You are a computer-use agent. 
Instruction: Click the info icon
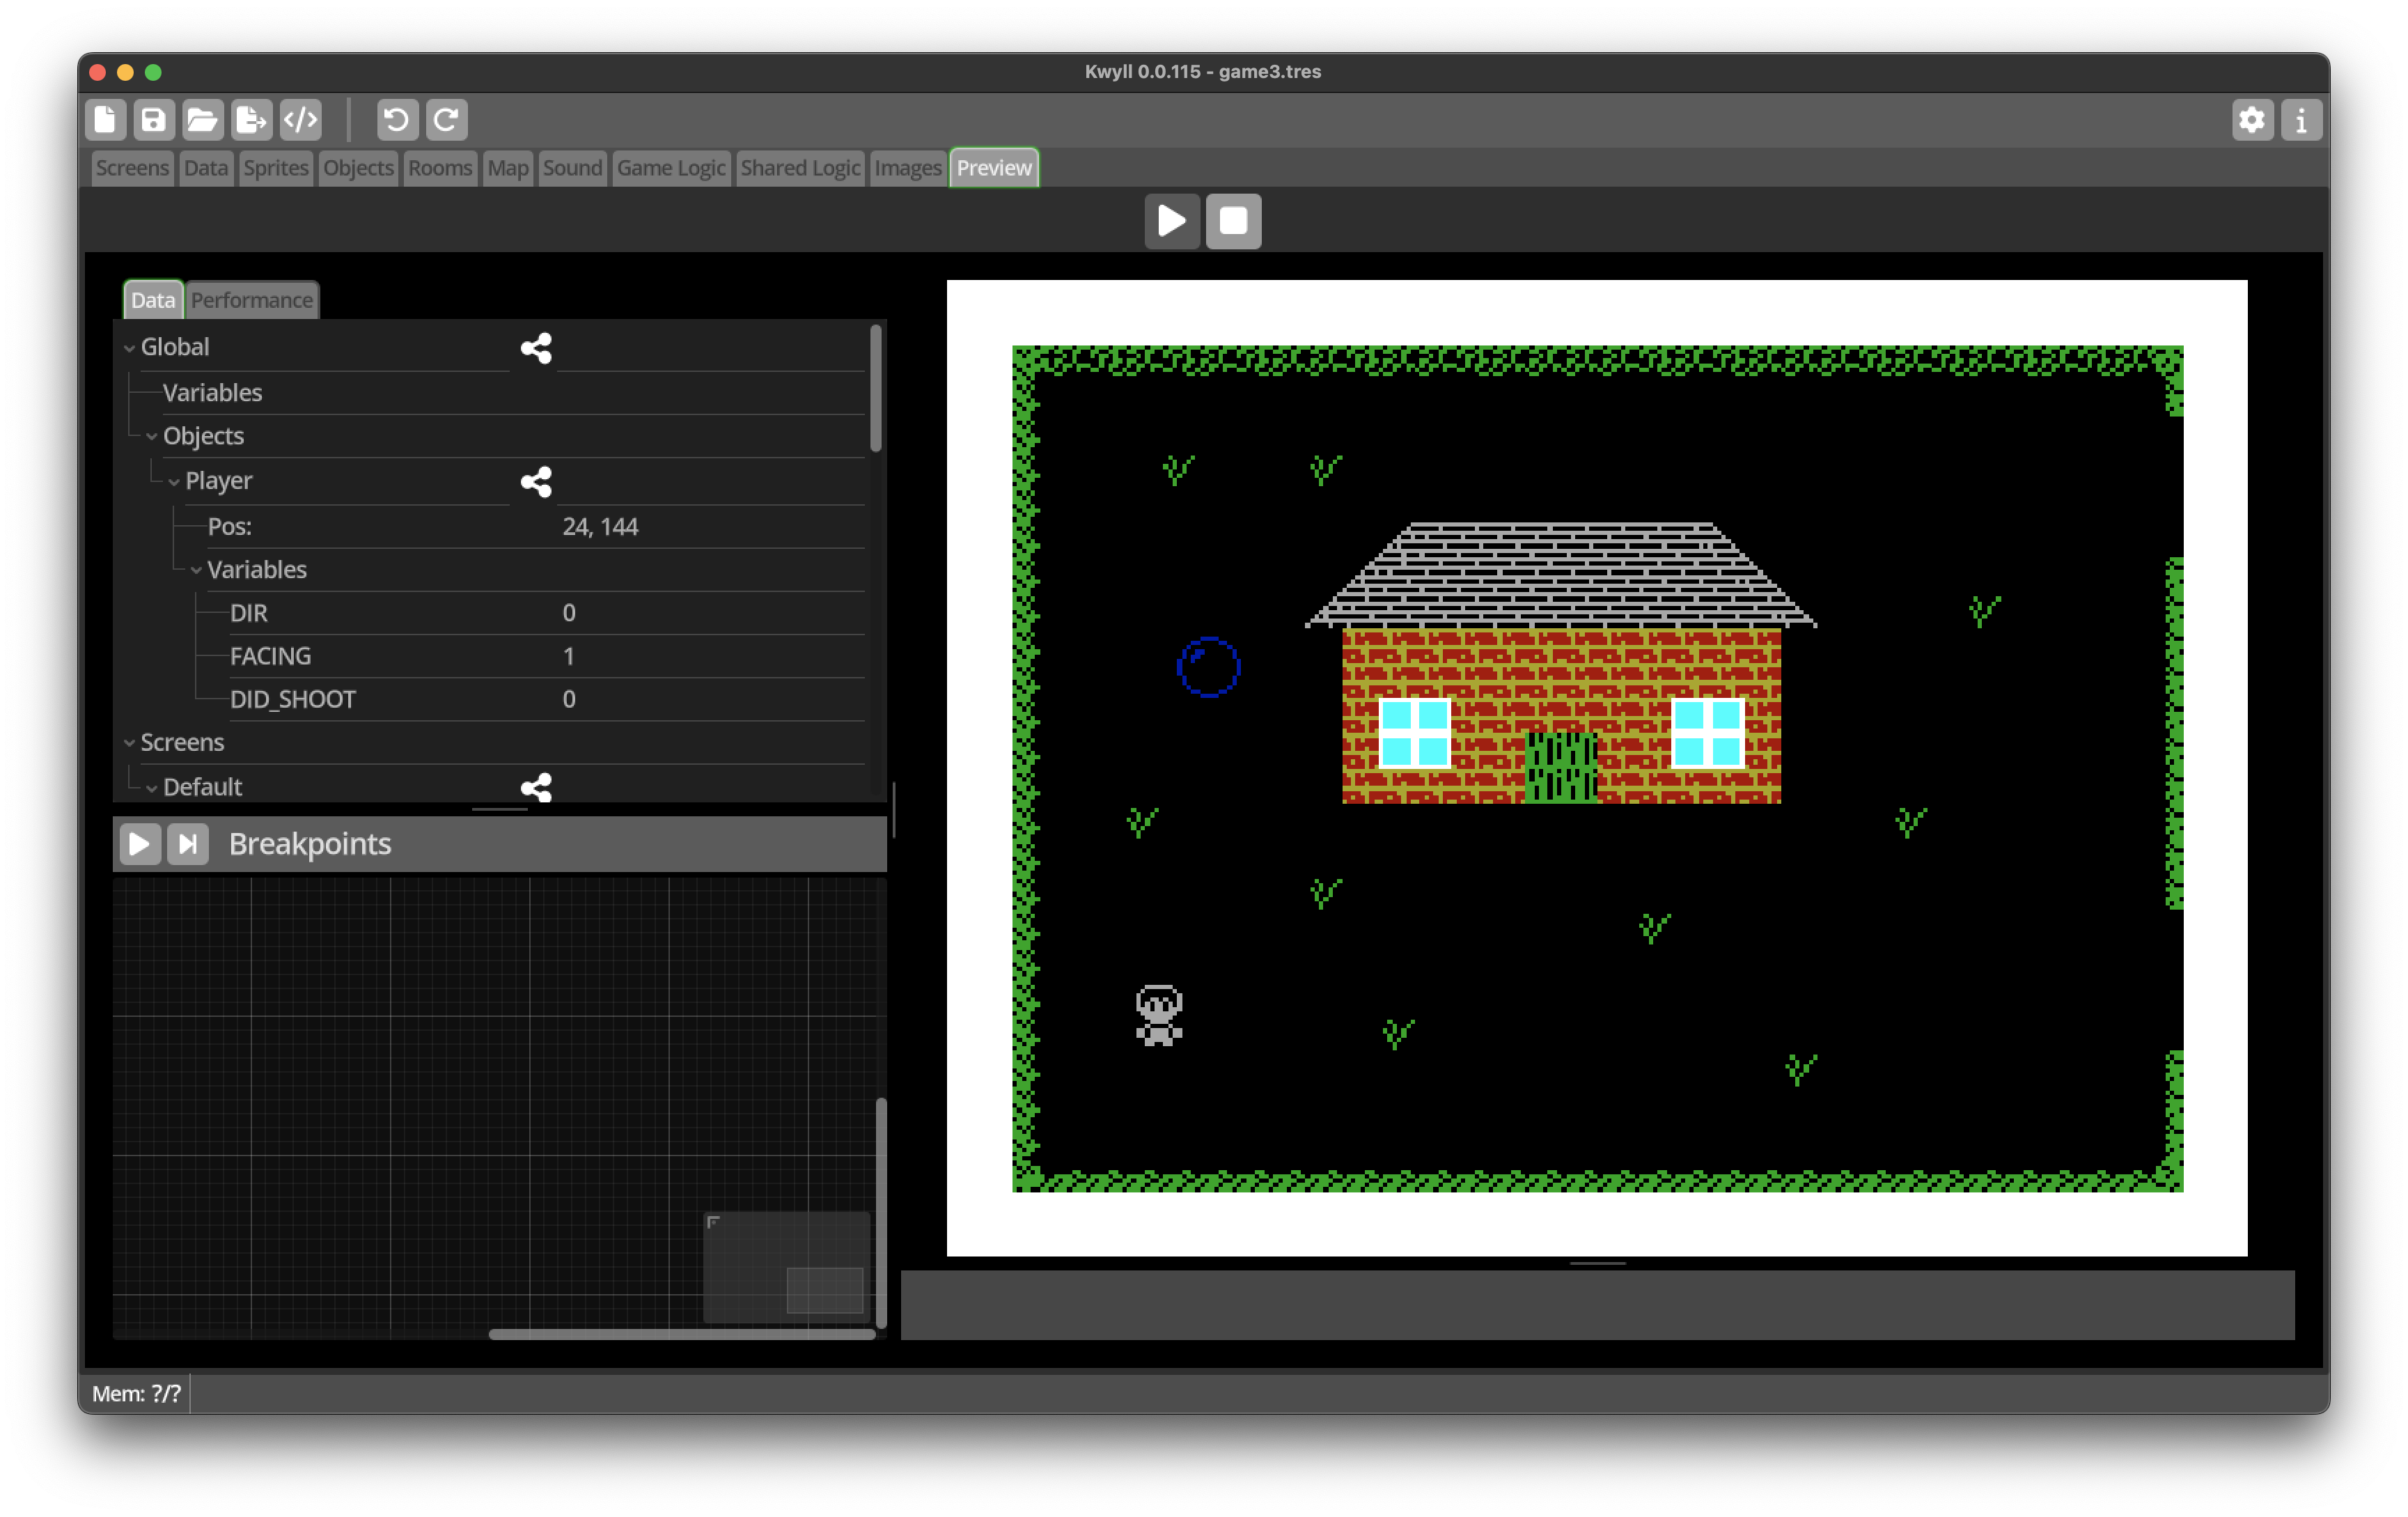click(x=2301, y=120)
